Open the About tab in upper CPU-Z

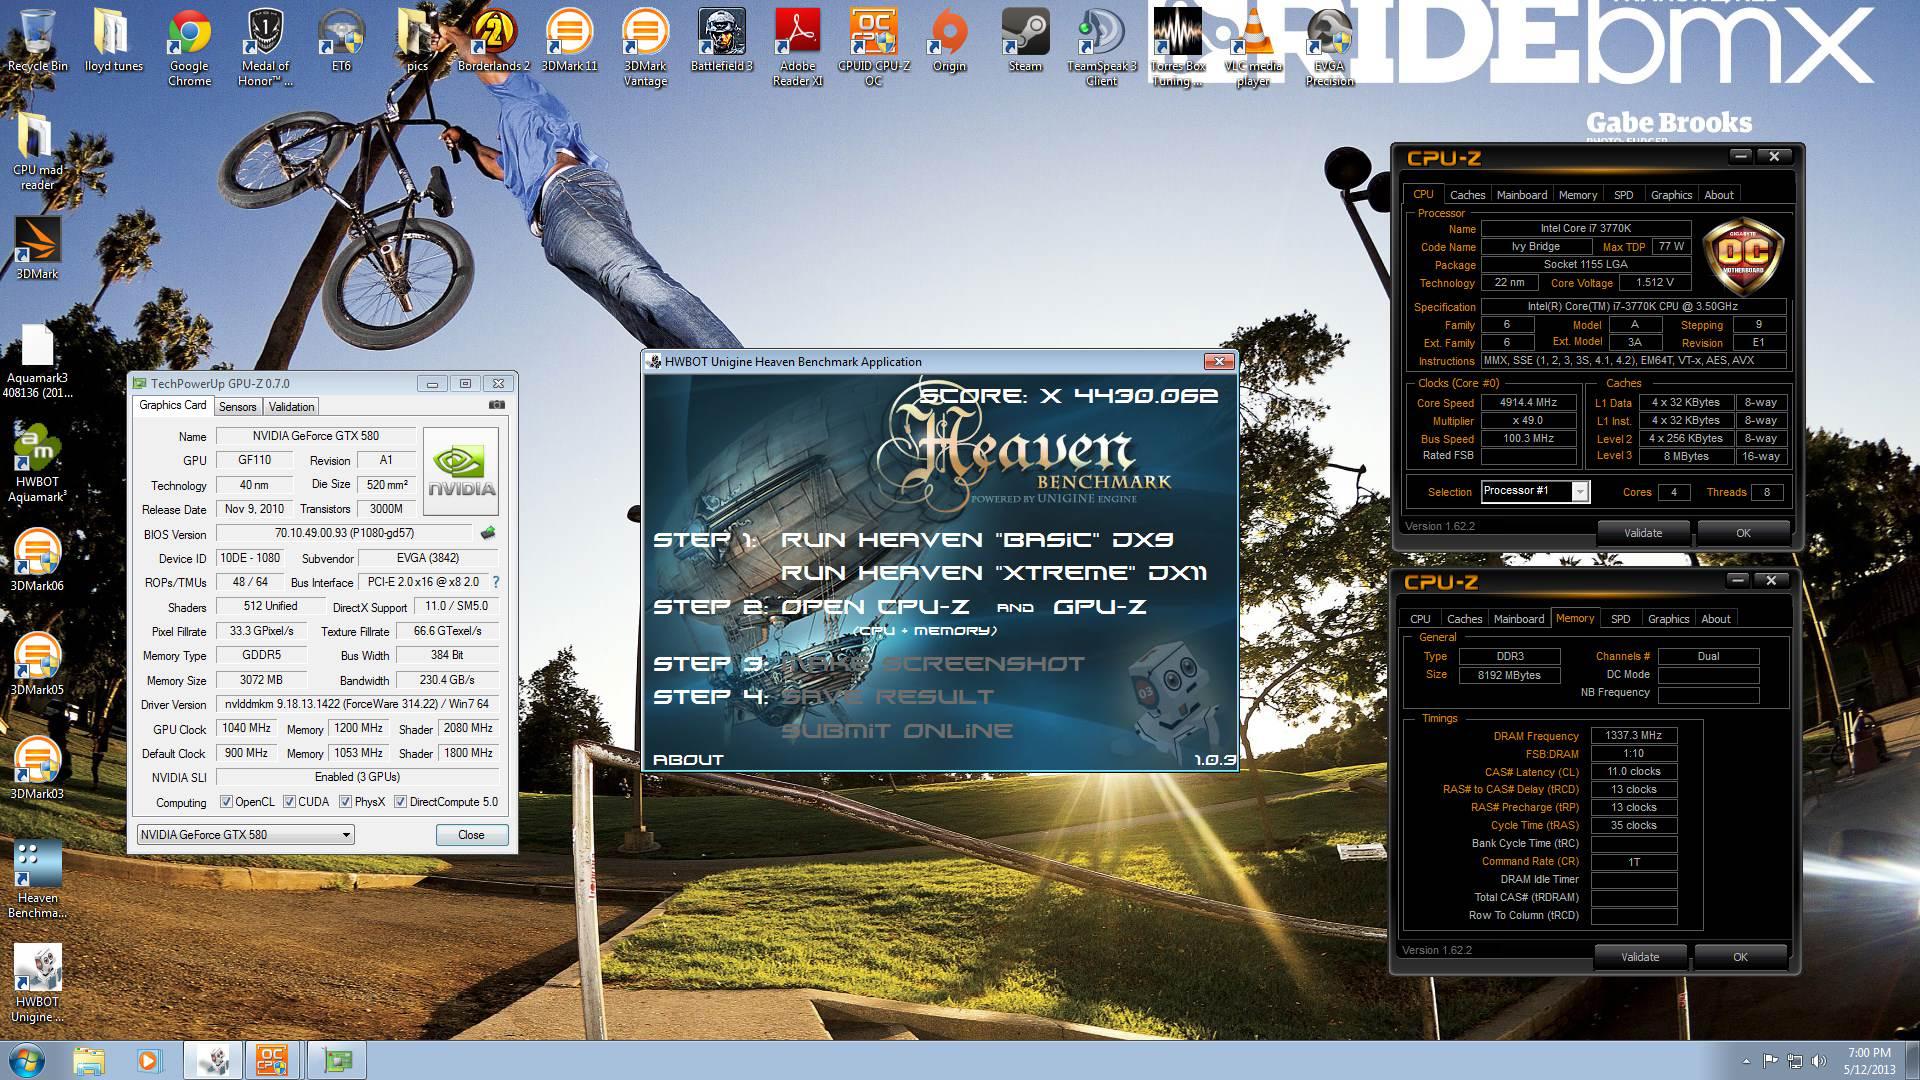pyautogui.click(x=1718, y=195)
